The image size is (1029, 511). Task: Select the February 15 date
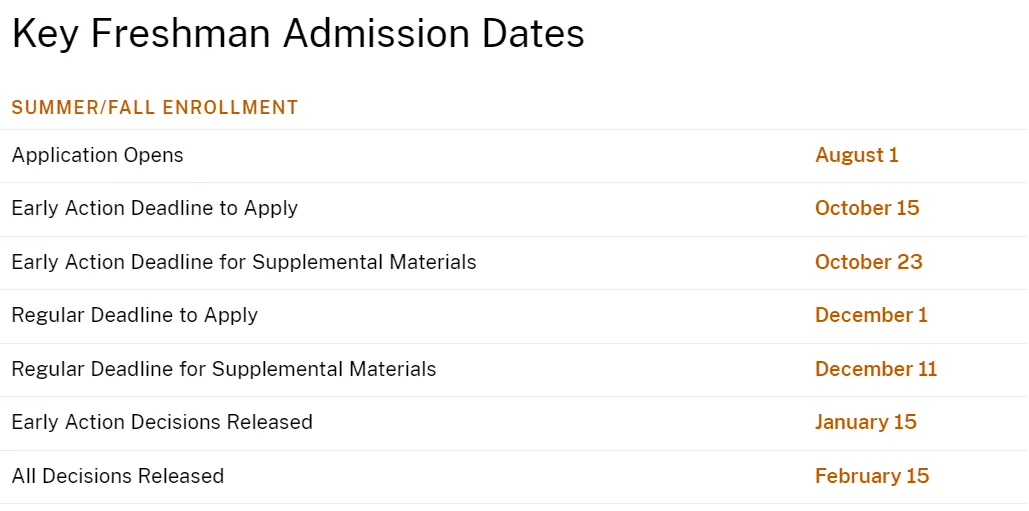(872, 476)
